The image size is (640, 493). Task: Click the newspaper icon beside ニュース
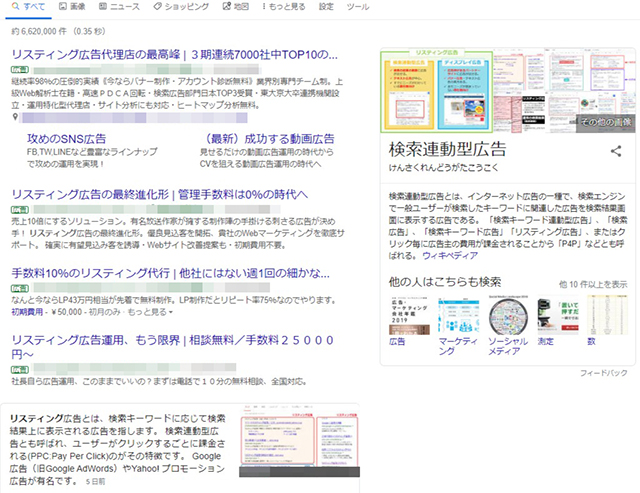point(103,6)
